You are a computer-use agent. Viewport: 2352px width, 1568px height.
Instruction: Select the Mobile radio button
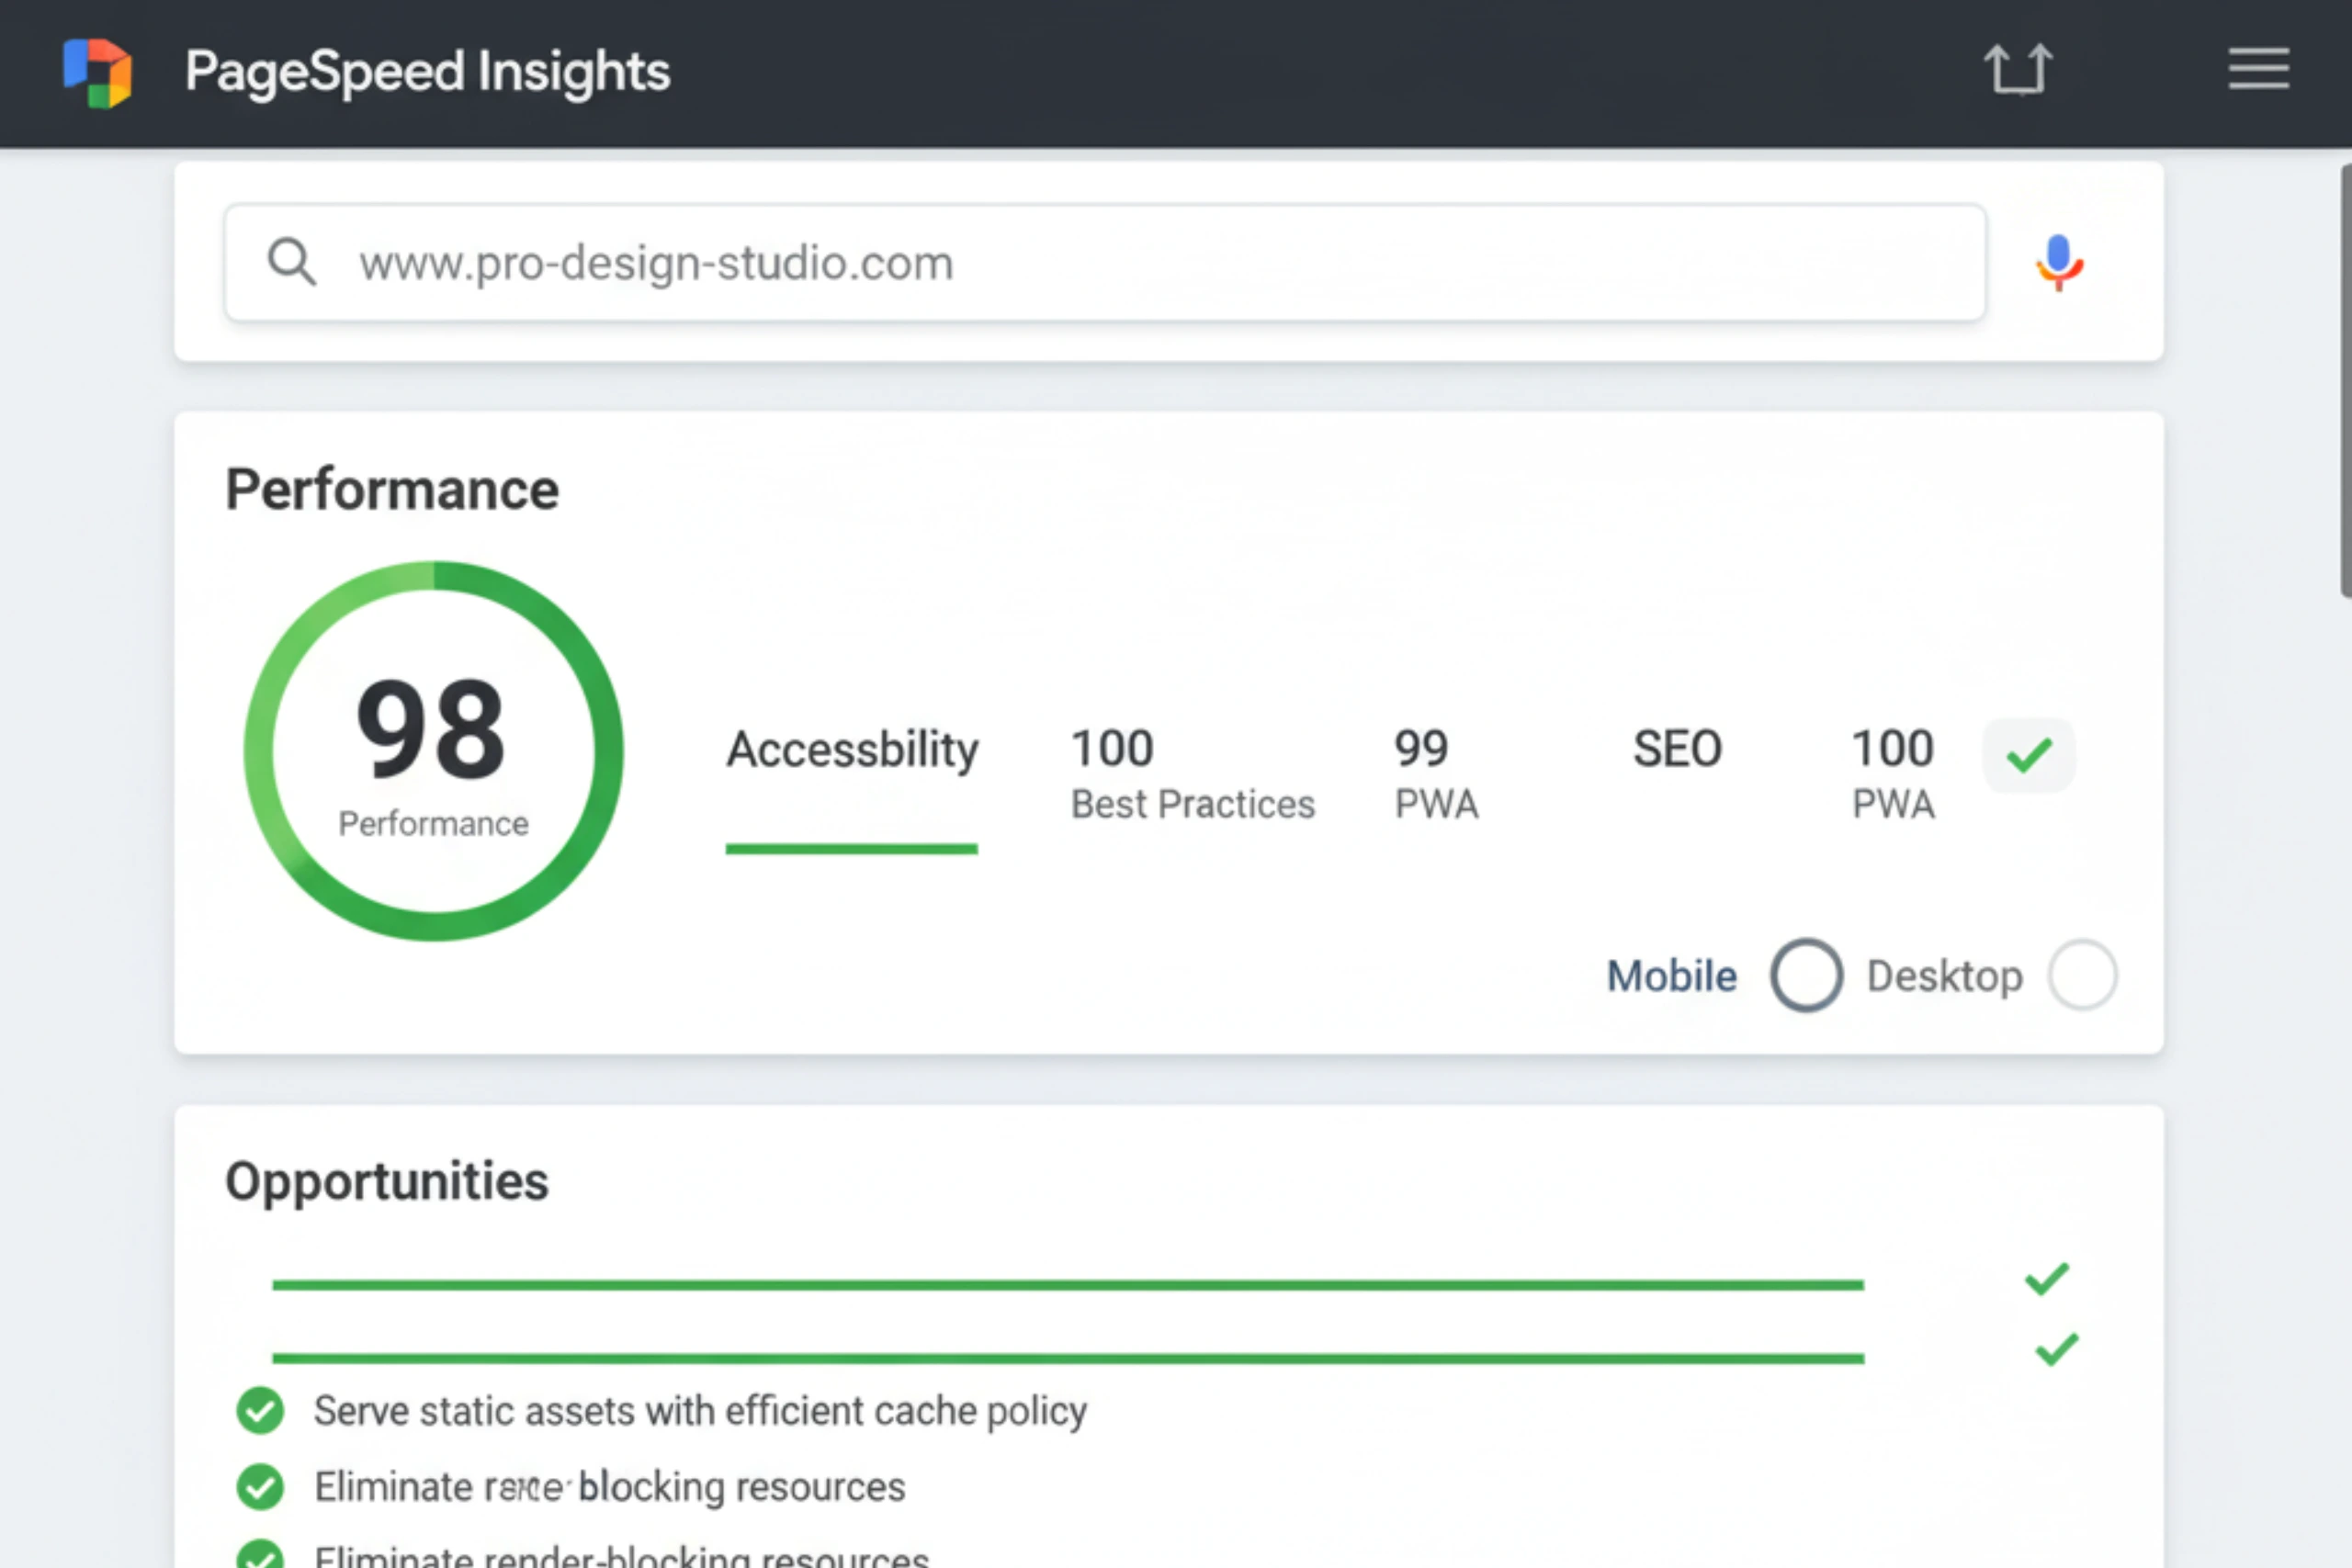click(x=1806, y=975)
